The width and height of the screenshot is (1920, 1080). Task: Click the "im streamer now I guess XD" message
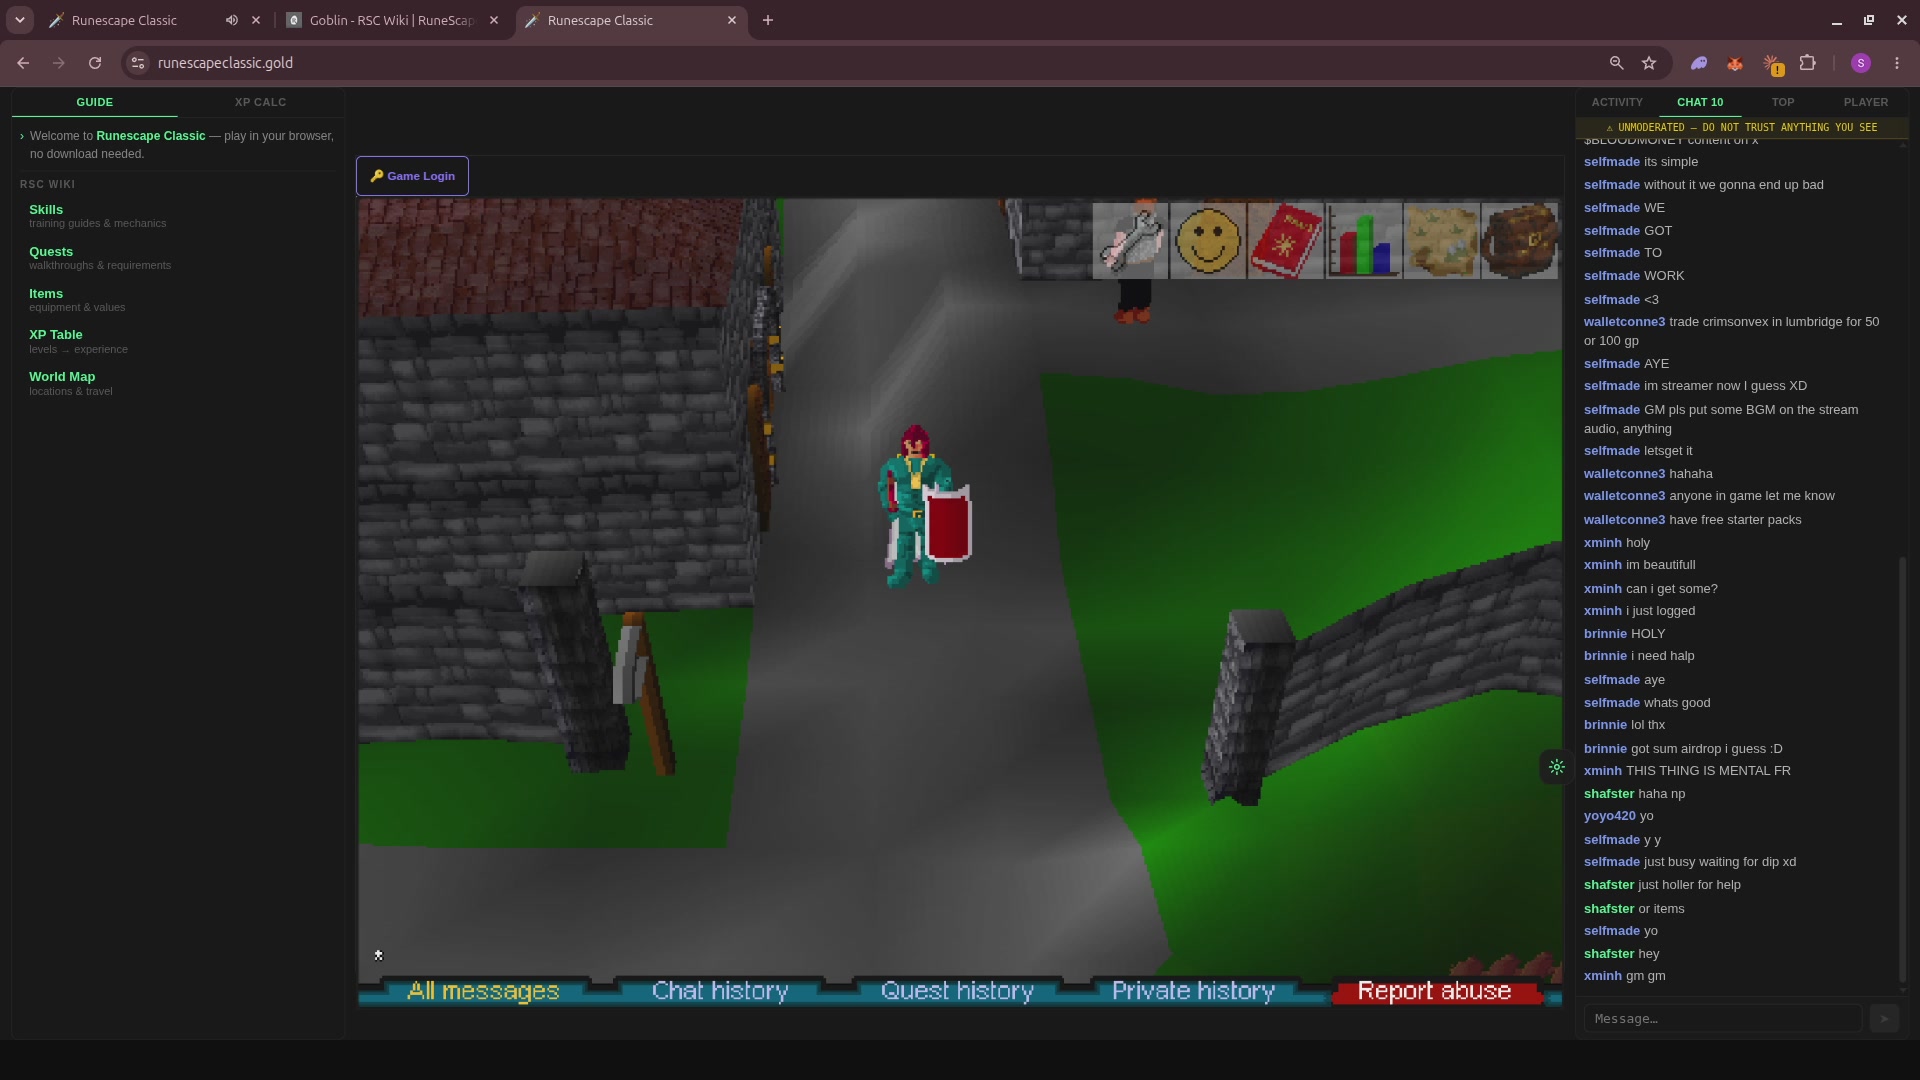[x=1725, y=386]
